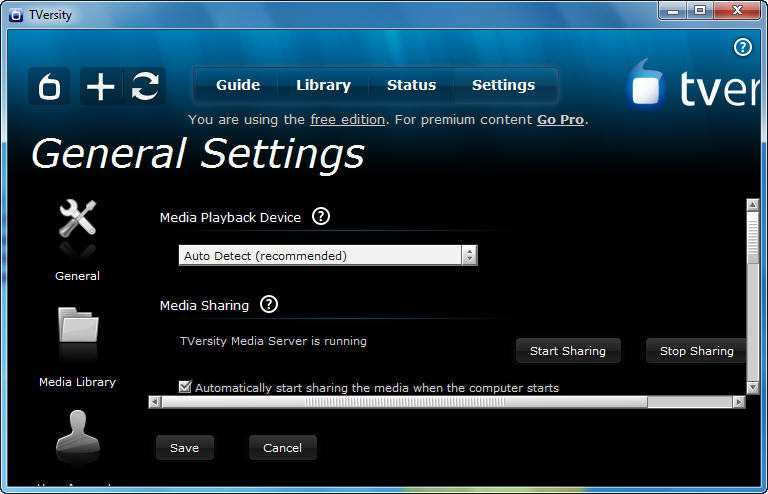Click the Go Pro link
Image resolution: width=768 pixels, height=494 pixels.
(x=560, y=119)
